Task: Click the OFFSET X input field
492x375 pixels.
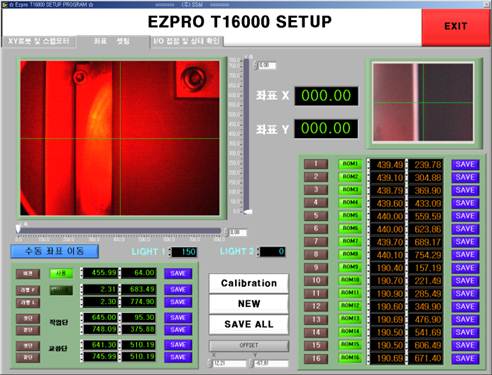Action: 229,364
